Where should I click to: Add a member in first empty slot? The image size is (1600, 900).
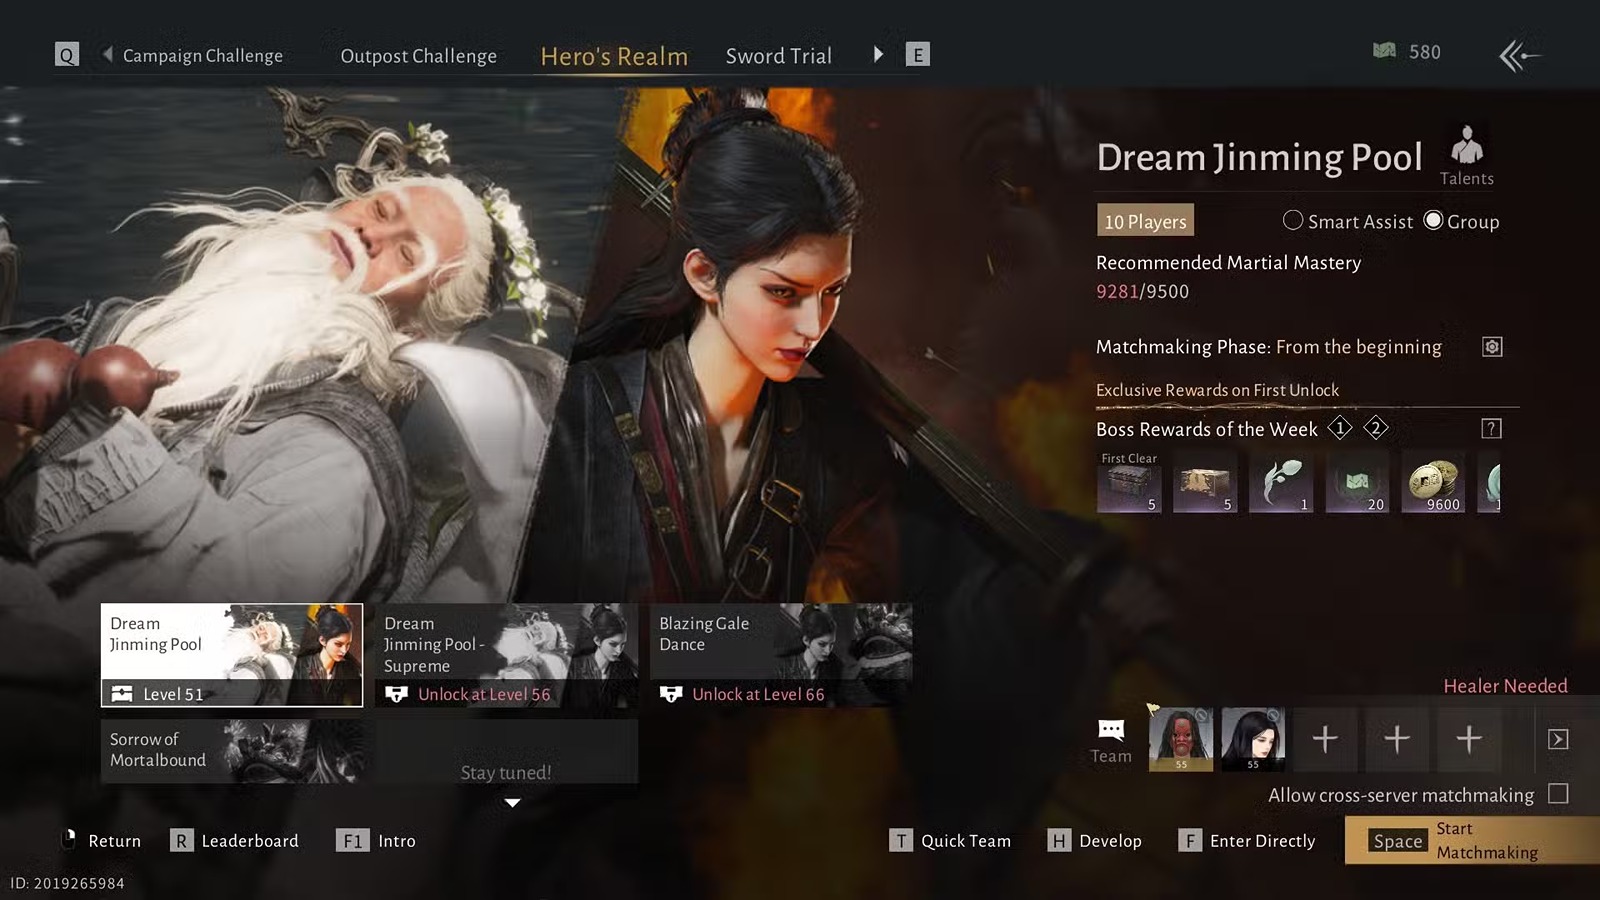click(1325, 740)
